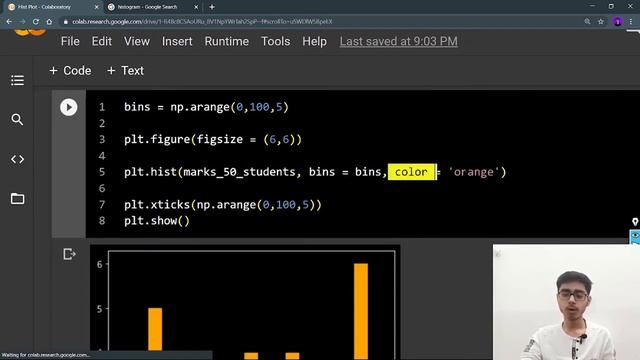Click the Colab logo

pos(29,33)
